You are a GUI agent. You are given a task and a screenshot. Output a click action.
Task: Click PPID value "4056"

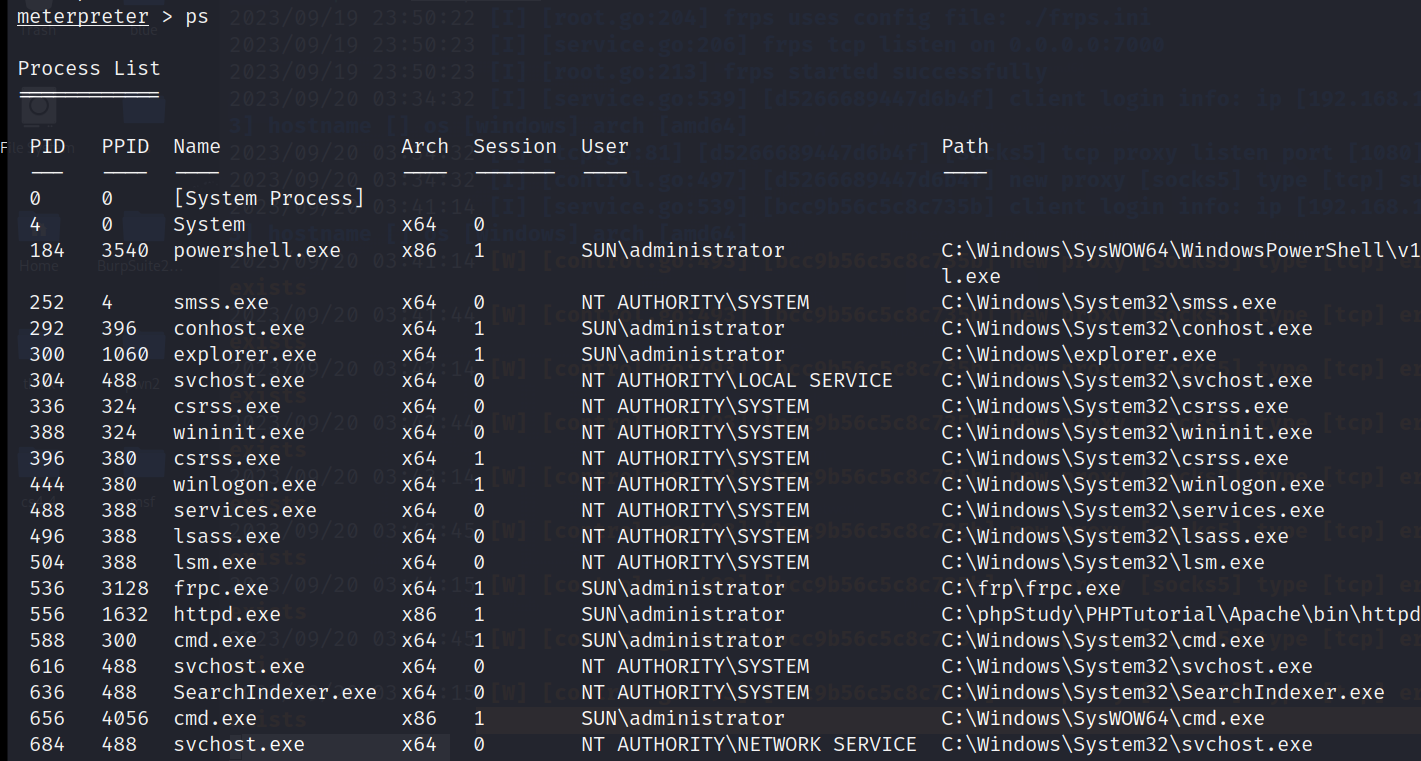[125, 718]
